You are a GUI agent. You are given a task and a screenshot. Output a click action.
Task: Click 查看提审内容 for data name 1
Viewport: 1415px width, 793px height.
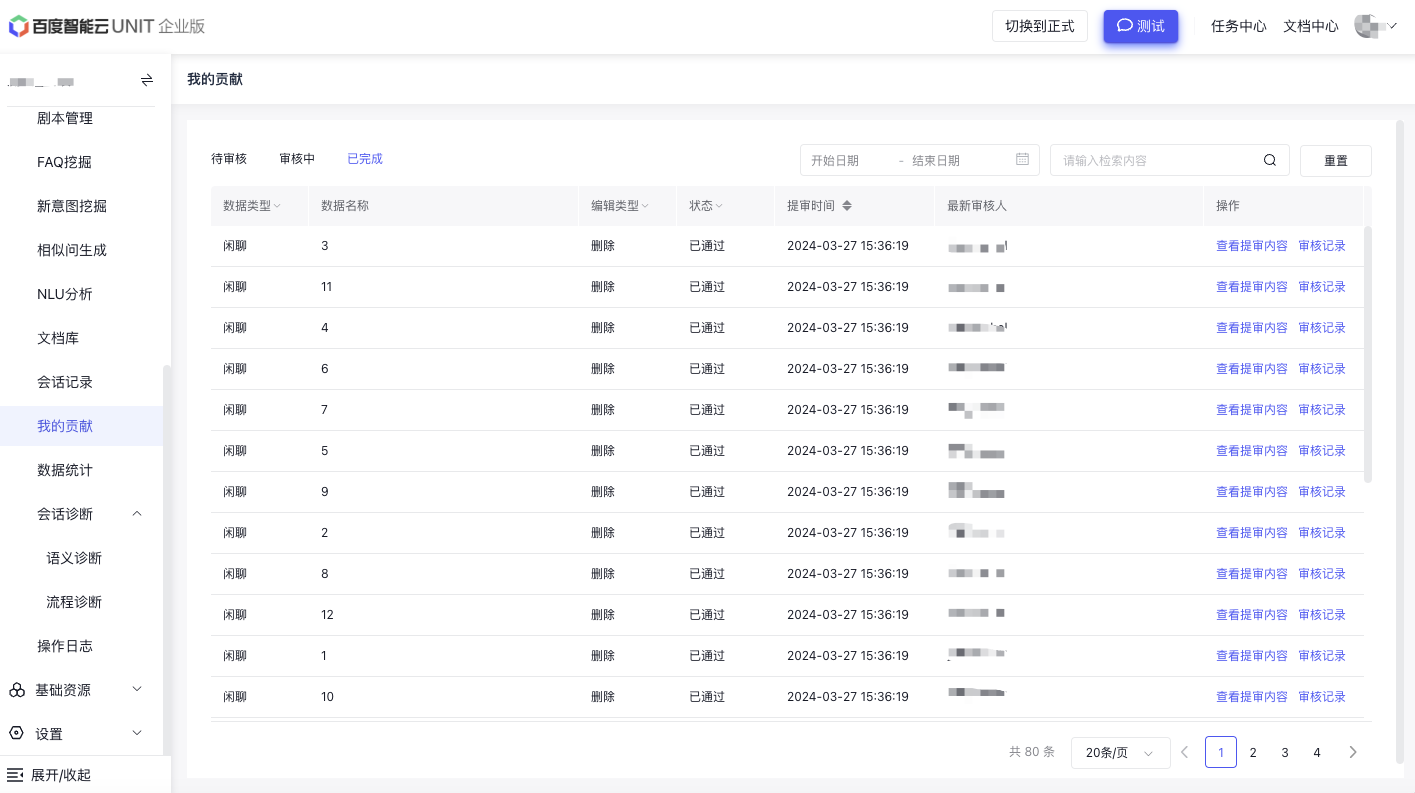pos(1252,656)
